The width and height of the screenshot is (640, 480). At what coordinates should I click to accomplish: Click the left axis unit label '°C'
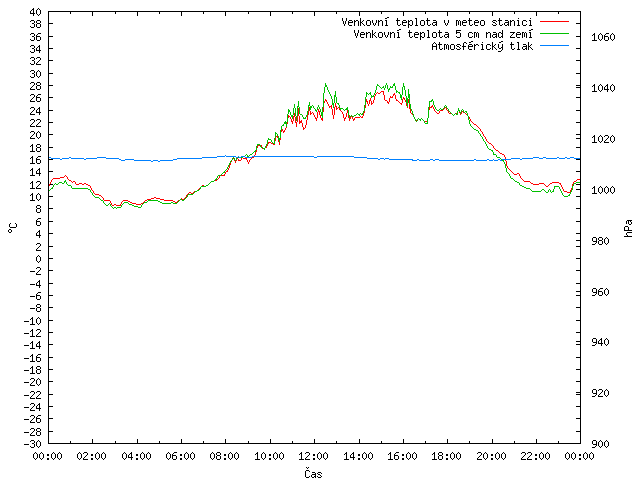(x=13, y=228)
